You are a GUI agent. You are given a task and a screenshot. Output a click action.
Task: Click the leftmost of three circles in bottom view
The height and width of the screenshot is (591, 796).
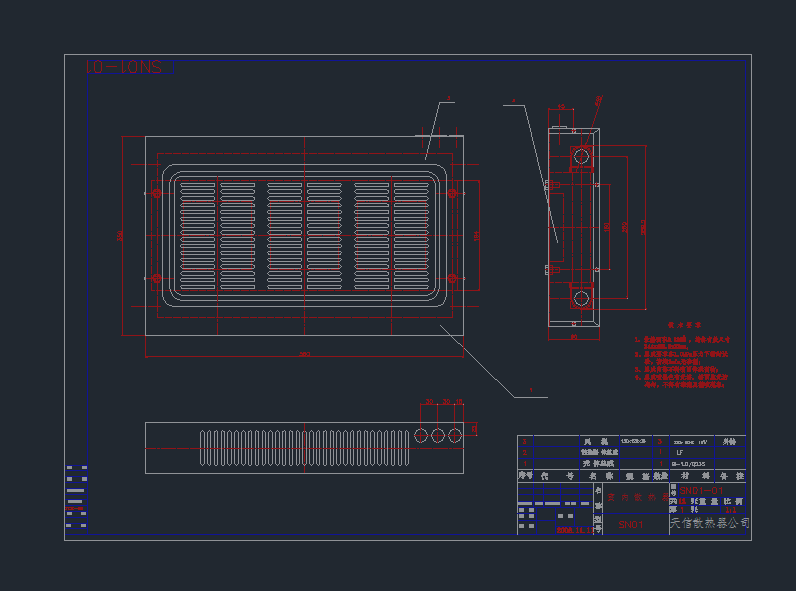421,435
